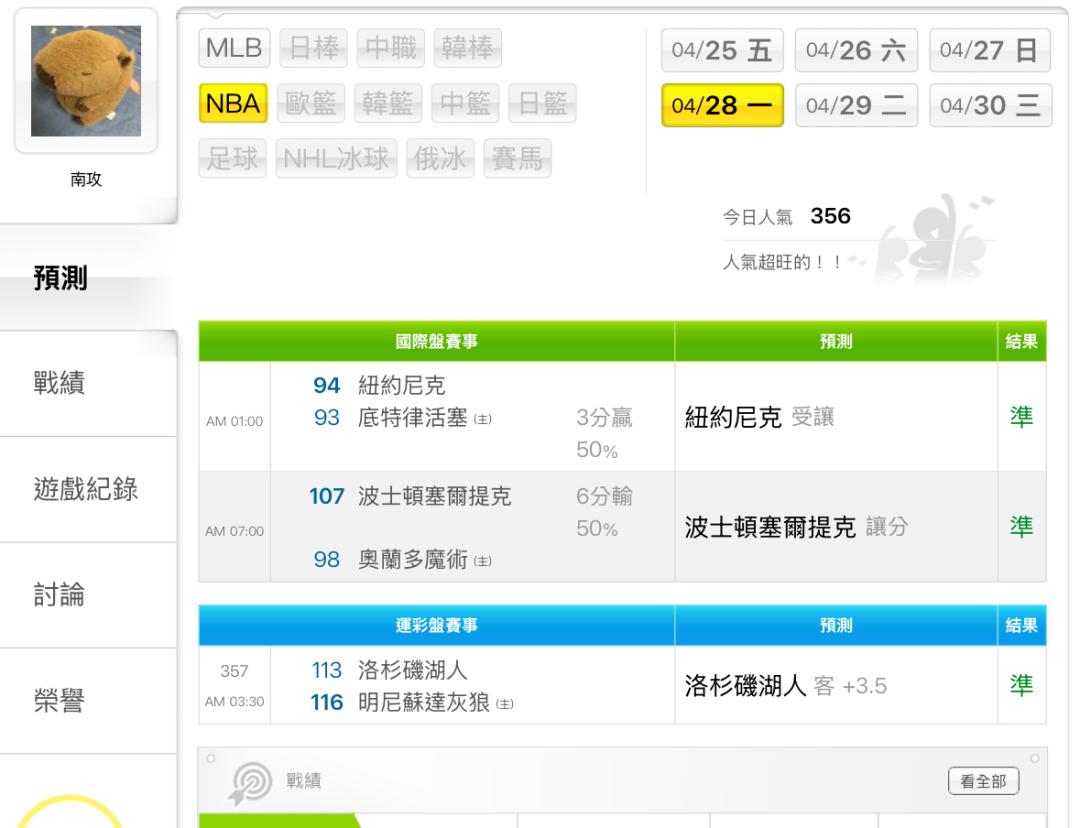Switch to date 04/25 五
Image resolution: width=1080 pixels, height=828 pixels.
tap(722, 50)
